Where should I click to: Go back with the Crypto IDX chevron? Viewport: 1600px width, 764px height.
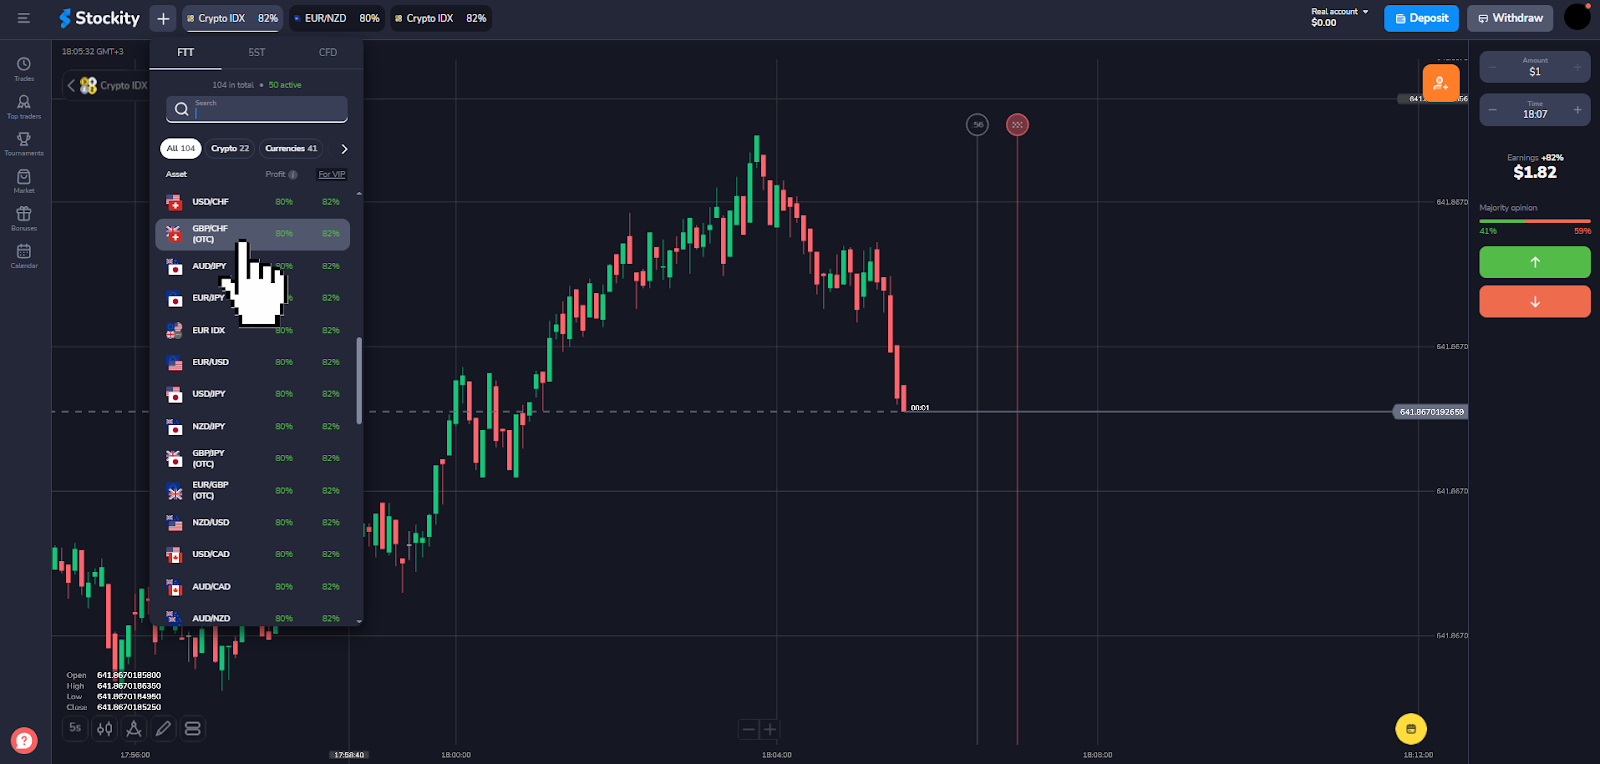click(x=71, y=85)
